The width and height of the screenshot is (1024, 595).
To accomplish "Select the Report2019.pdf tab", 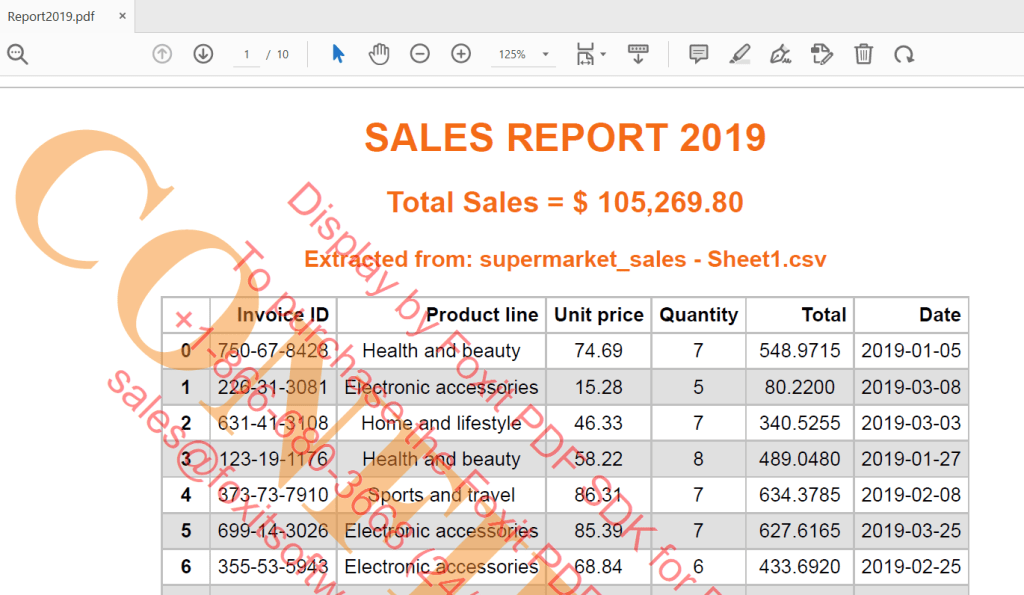I will pyautogui.click(x=51, y=16).
